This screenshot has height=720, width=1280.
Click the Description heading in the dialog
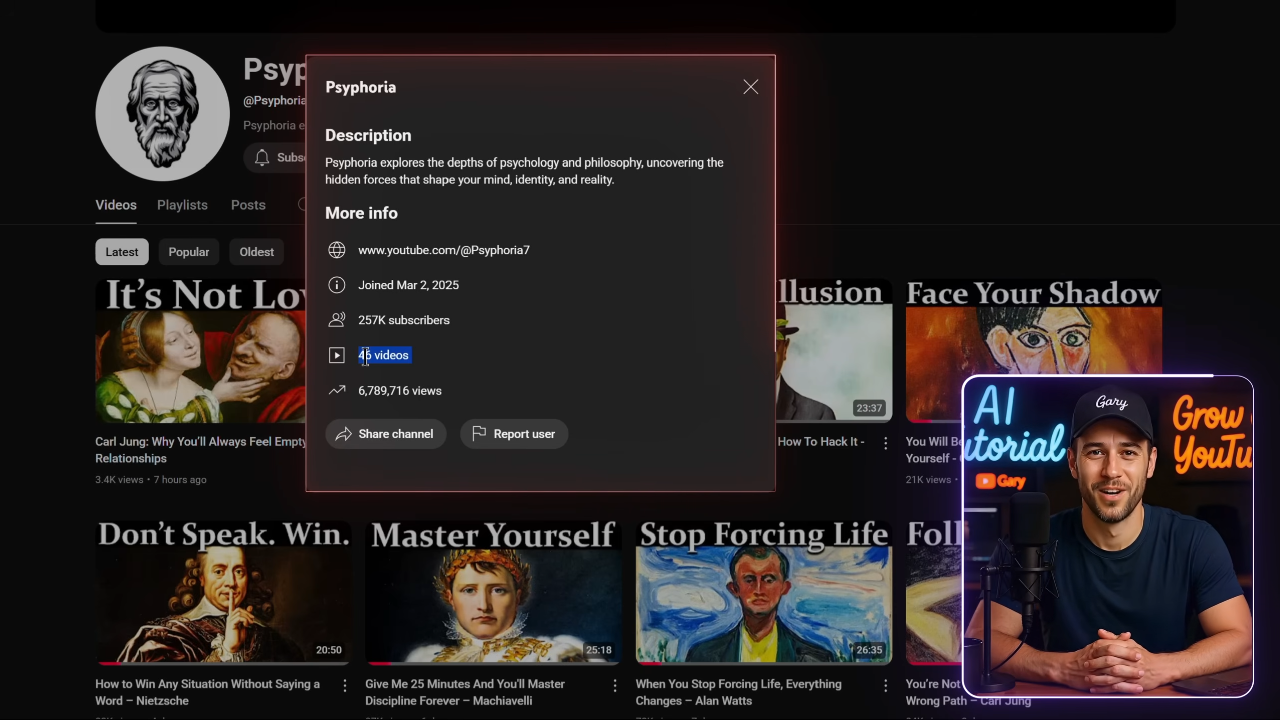coord(368,135)
